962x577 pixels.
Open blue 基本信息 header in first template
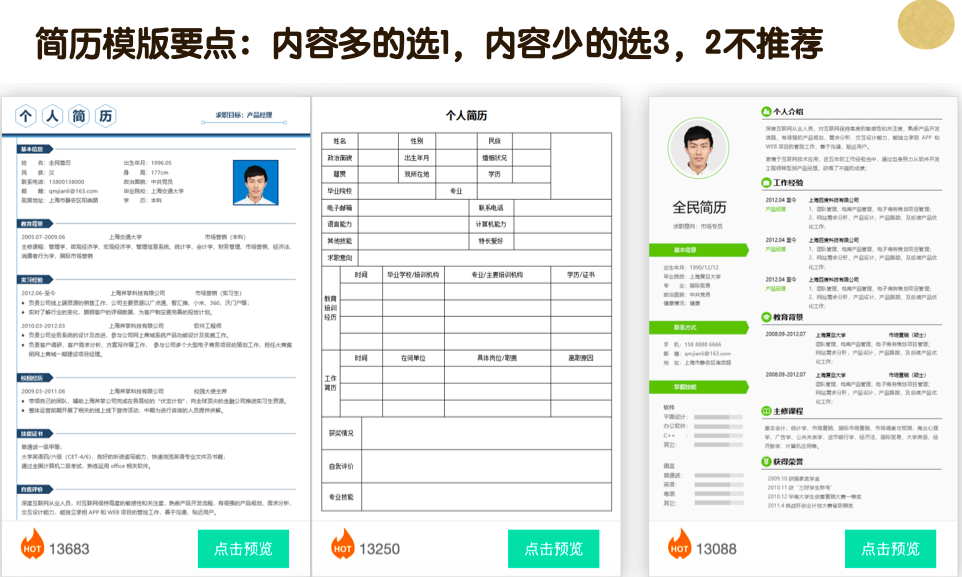[x=34, y=149]
